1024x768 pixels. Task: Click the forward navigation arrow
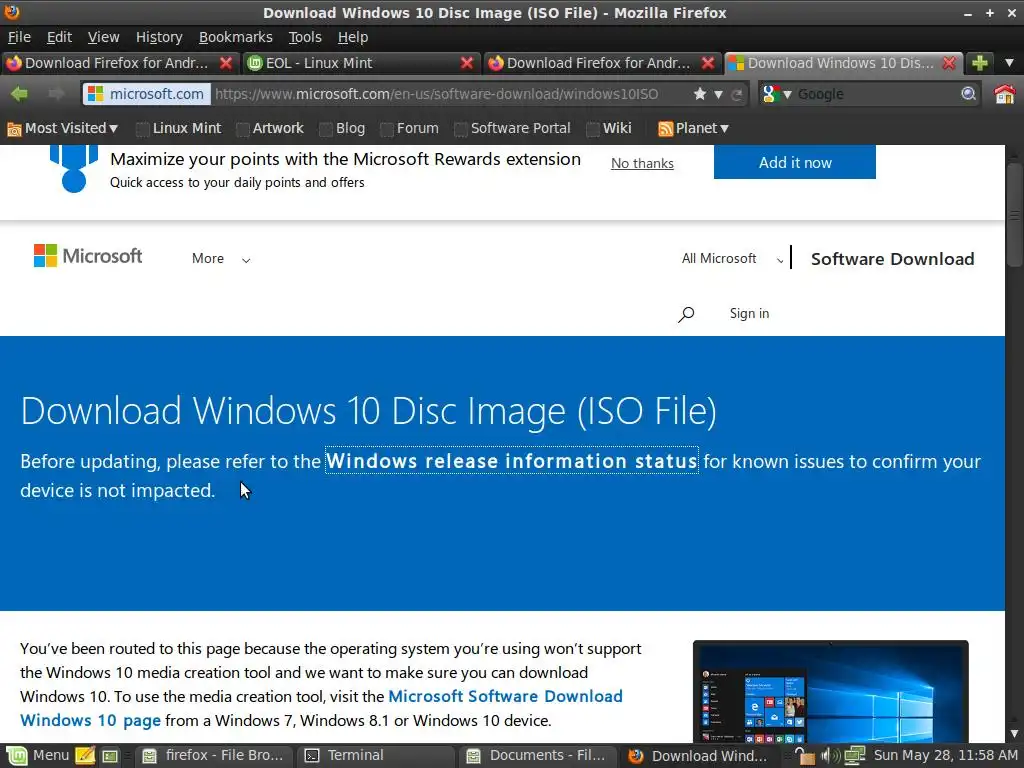(56, 94)
